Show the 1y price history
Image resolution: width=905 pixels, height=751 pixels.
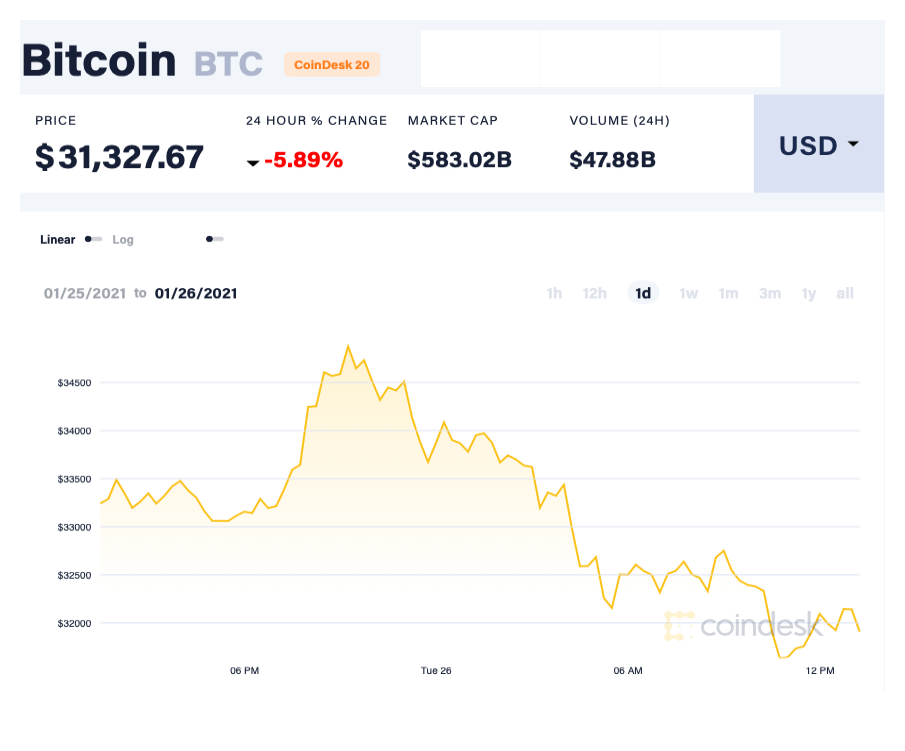[x=808, y=293]
